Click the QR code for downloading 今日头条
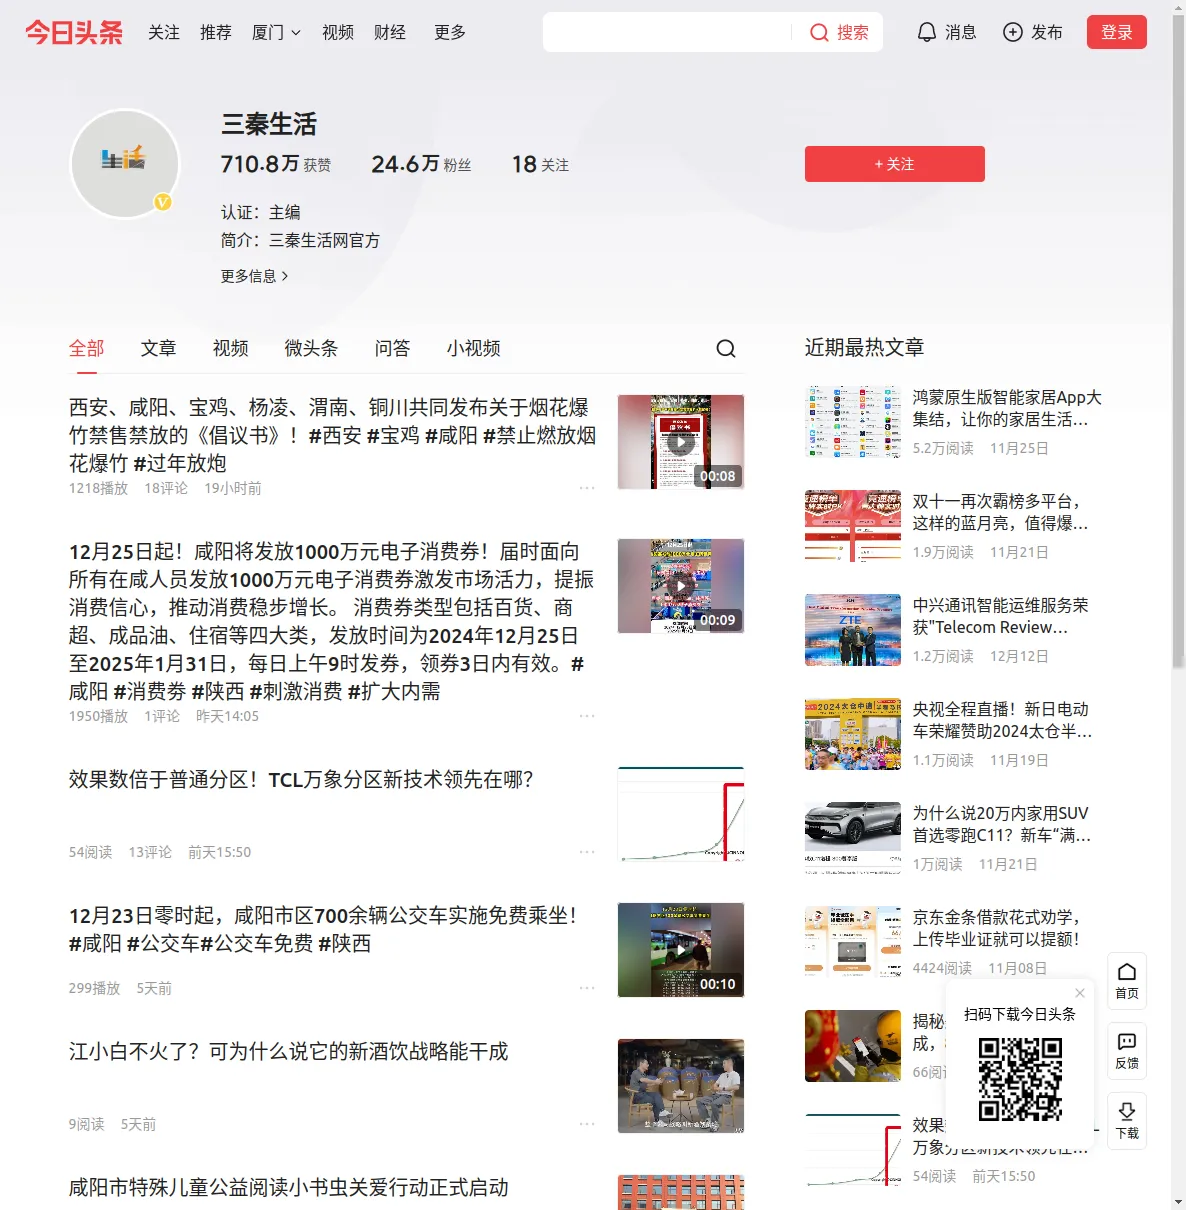This screenshot has width=1186, height=1210. point(1020,1079)
